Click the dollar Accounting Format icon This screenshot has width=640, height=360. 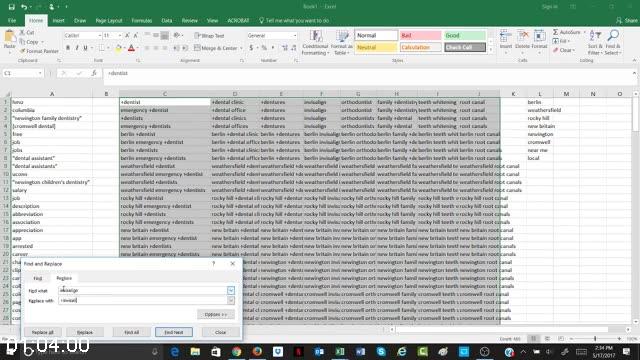[x=251, y=48]
